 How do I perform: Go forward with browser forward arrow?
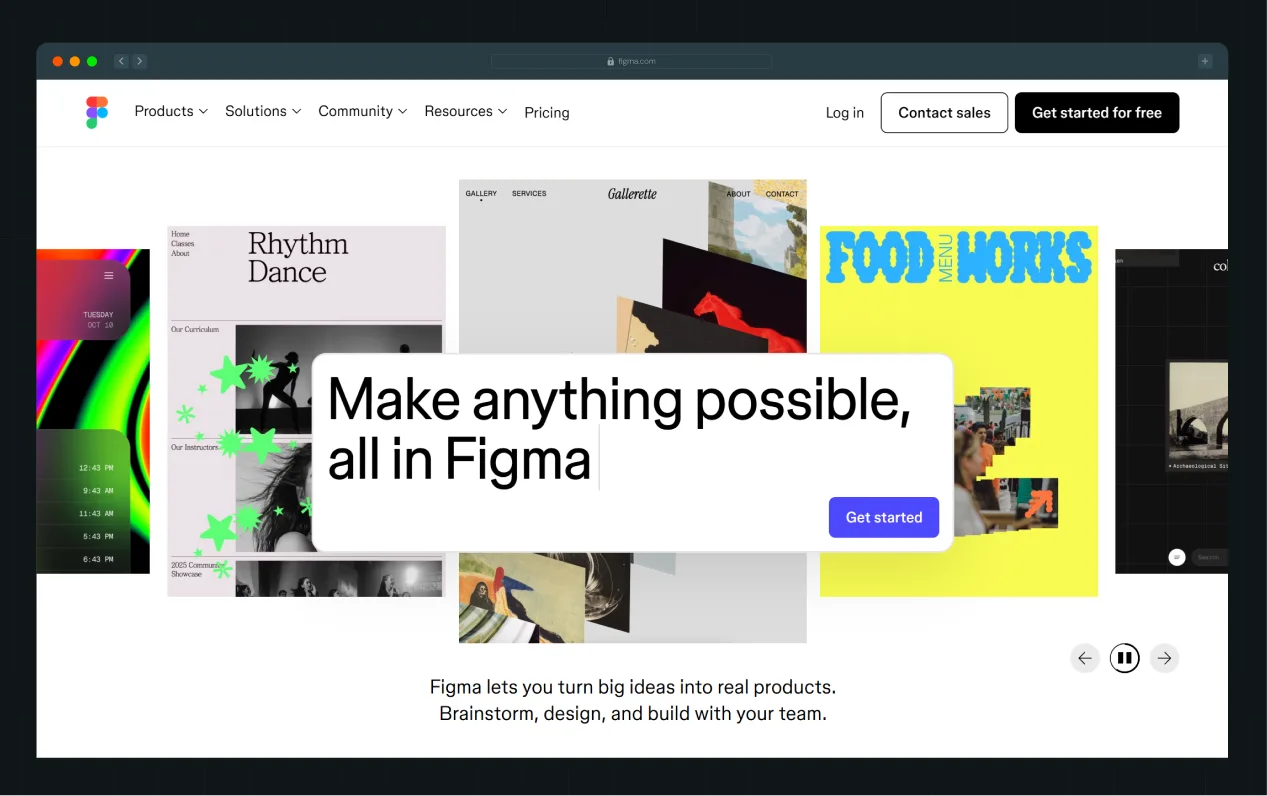(x=140, y=61)
